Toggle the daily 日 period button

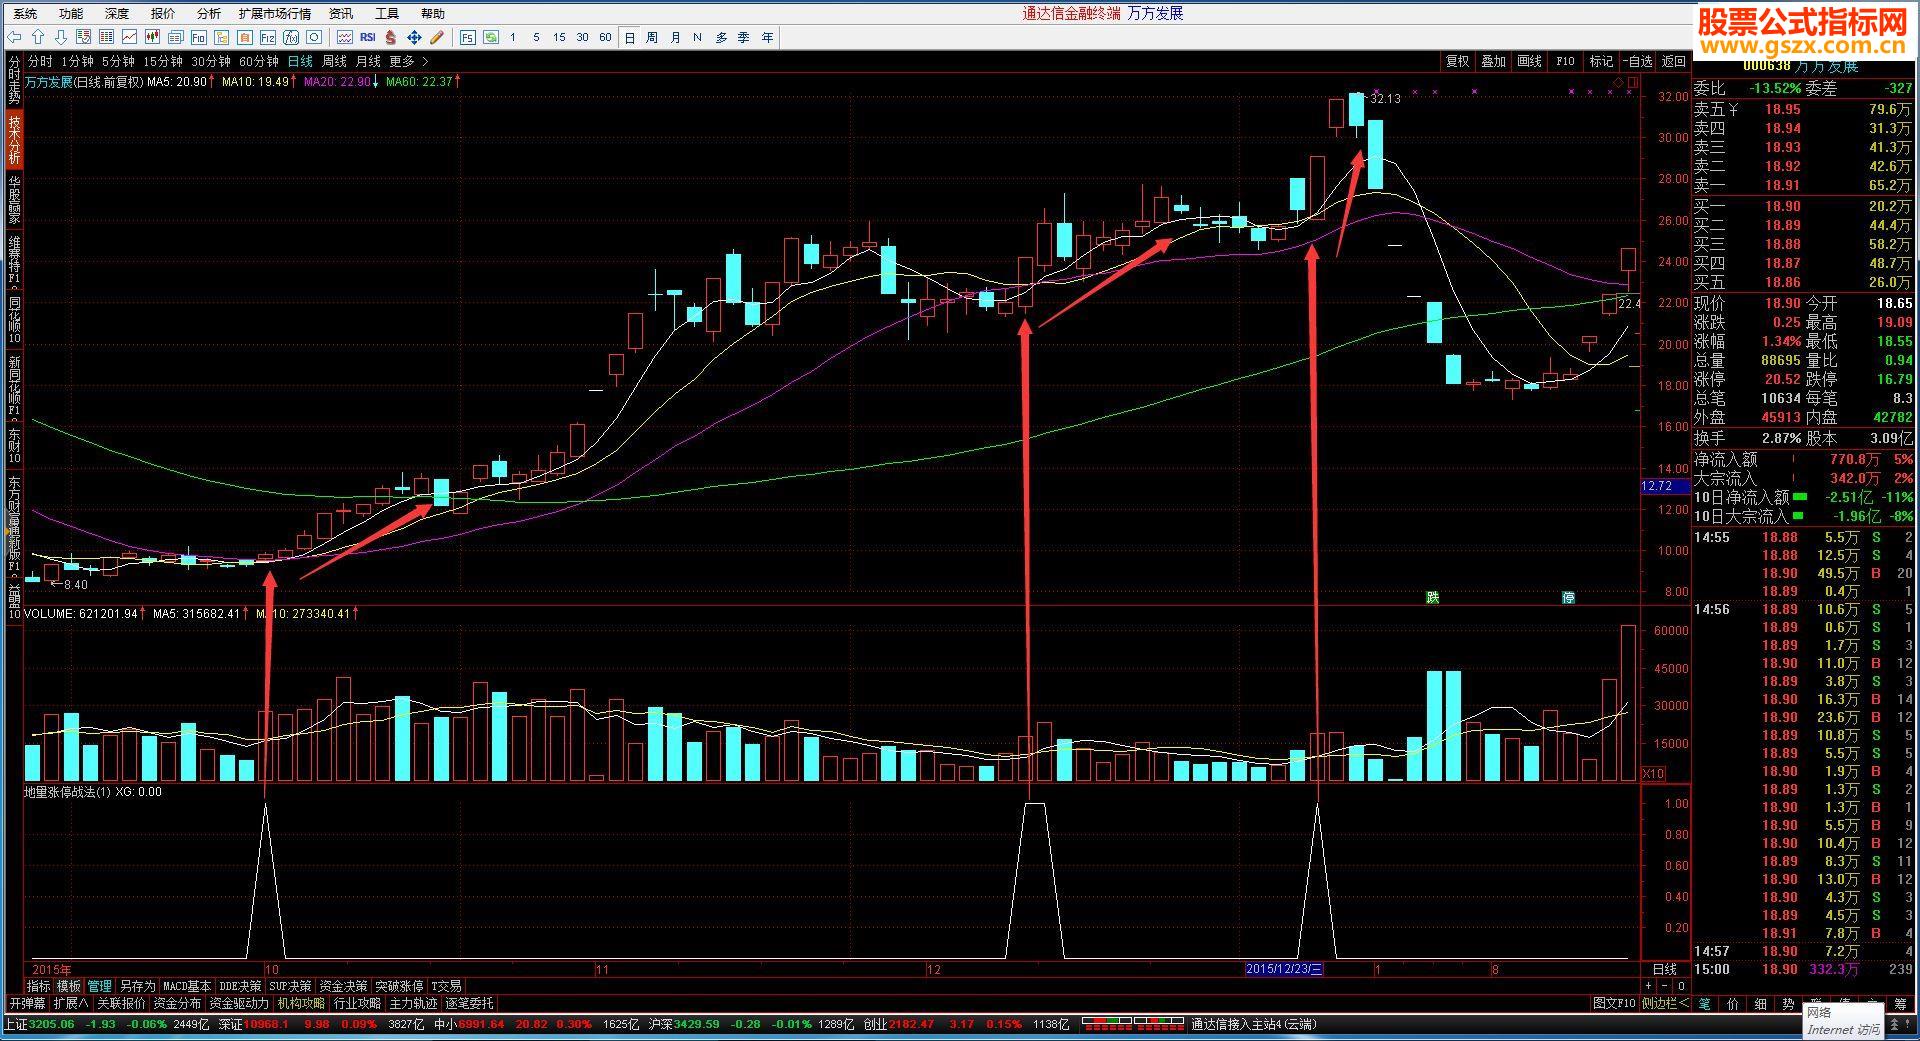630,37
